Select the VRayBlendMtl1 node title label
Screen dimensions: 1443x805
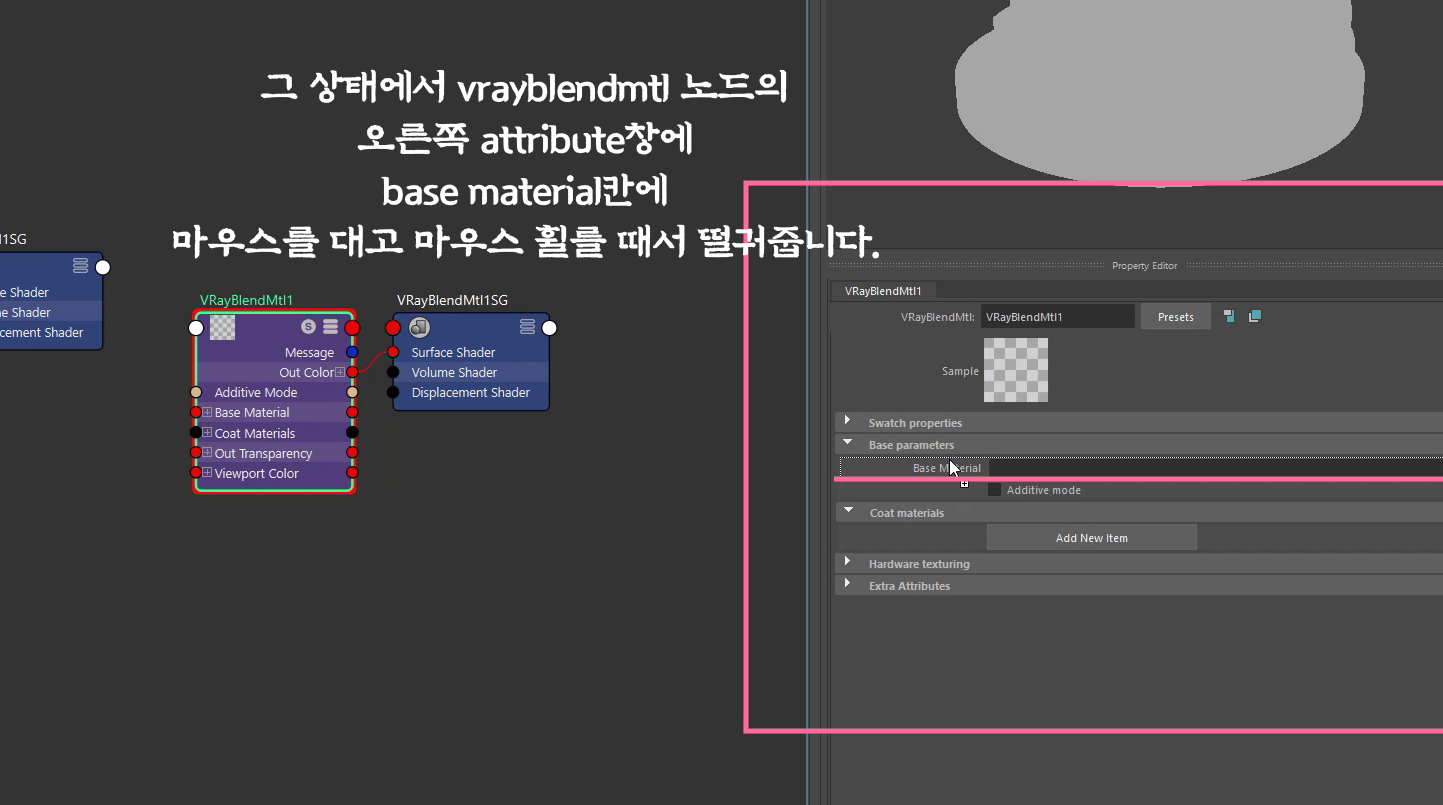(x=246, y=300)
